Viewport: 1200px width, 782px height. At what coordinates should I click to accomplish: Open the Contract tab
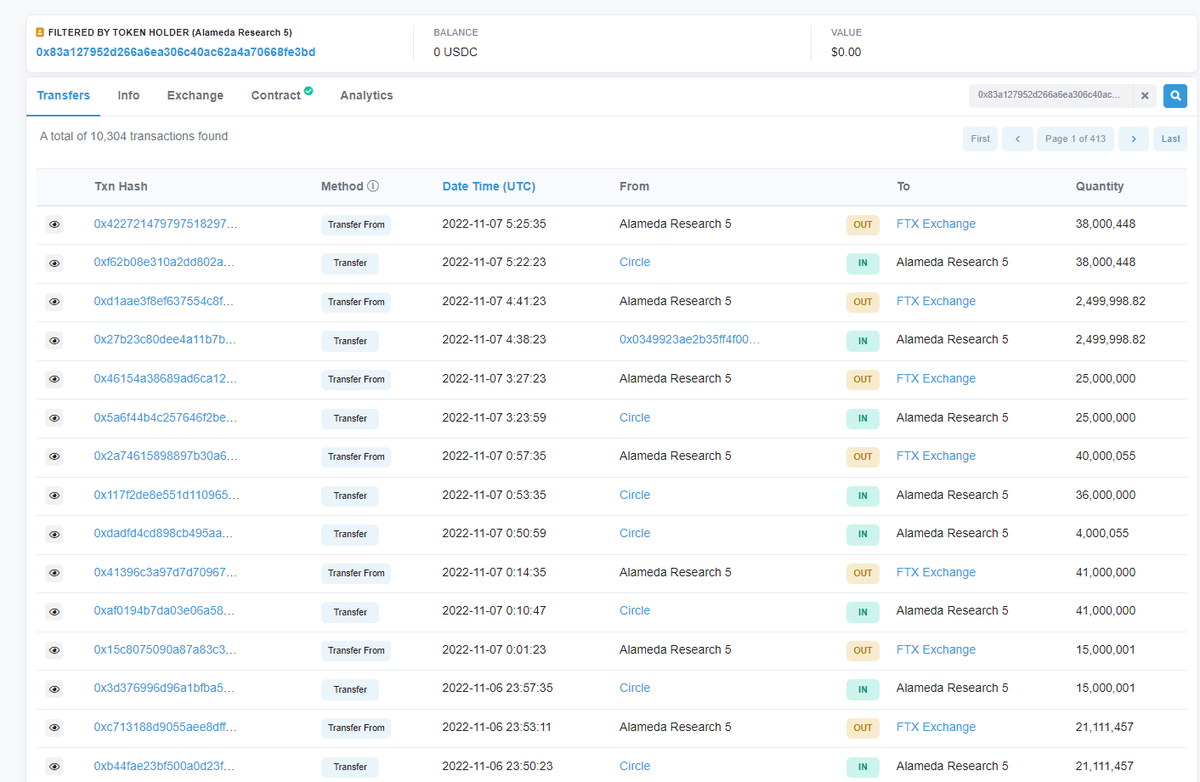[276, 96]
